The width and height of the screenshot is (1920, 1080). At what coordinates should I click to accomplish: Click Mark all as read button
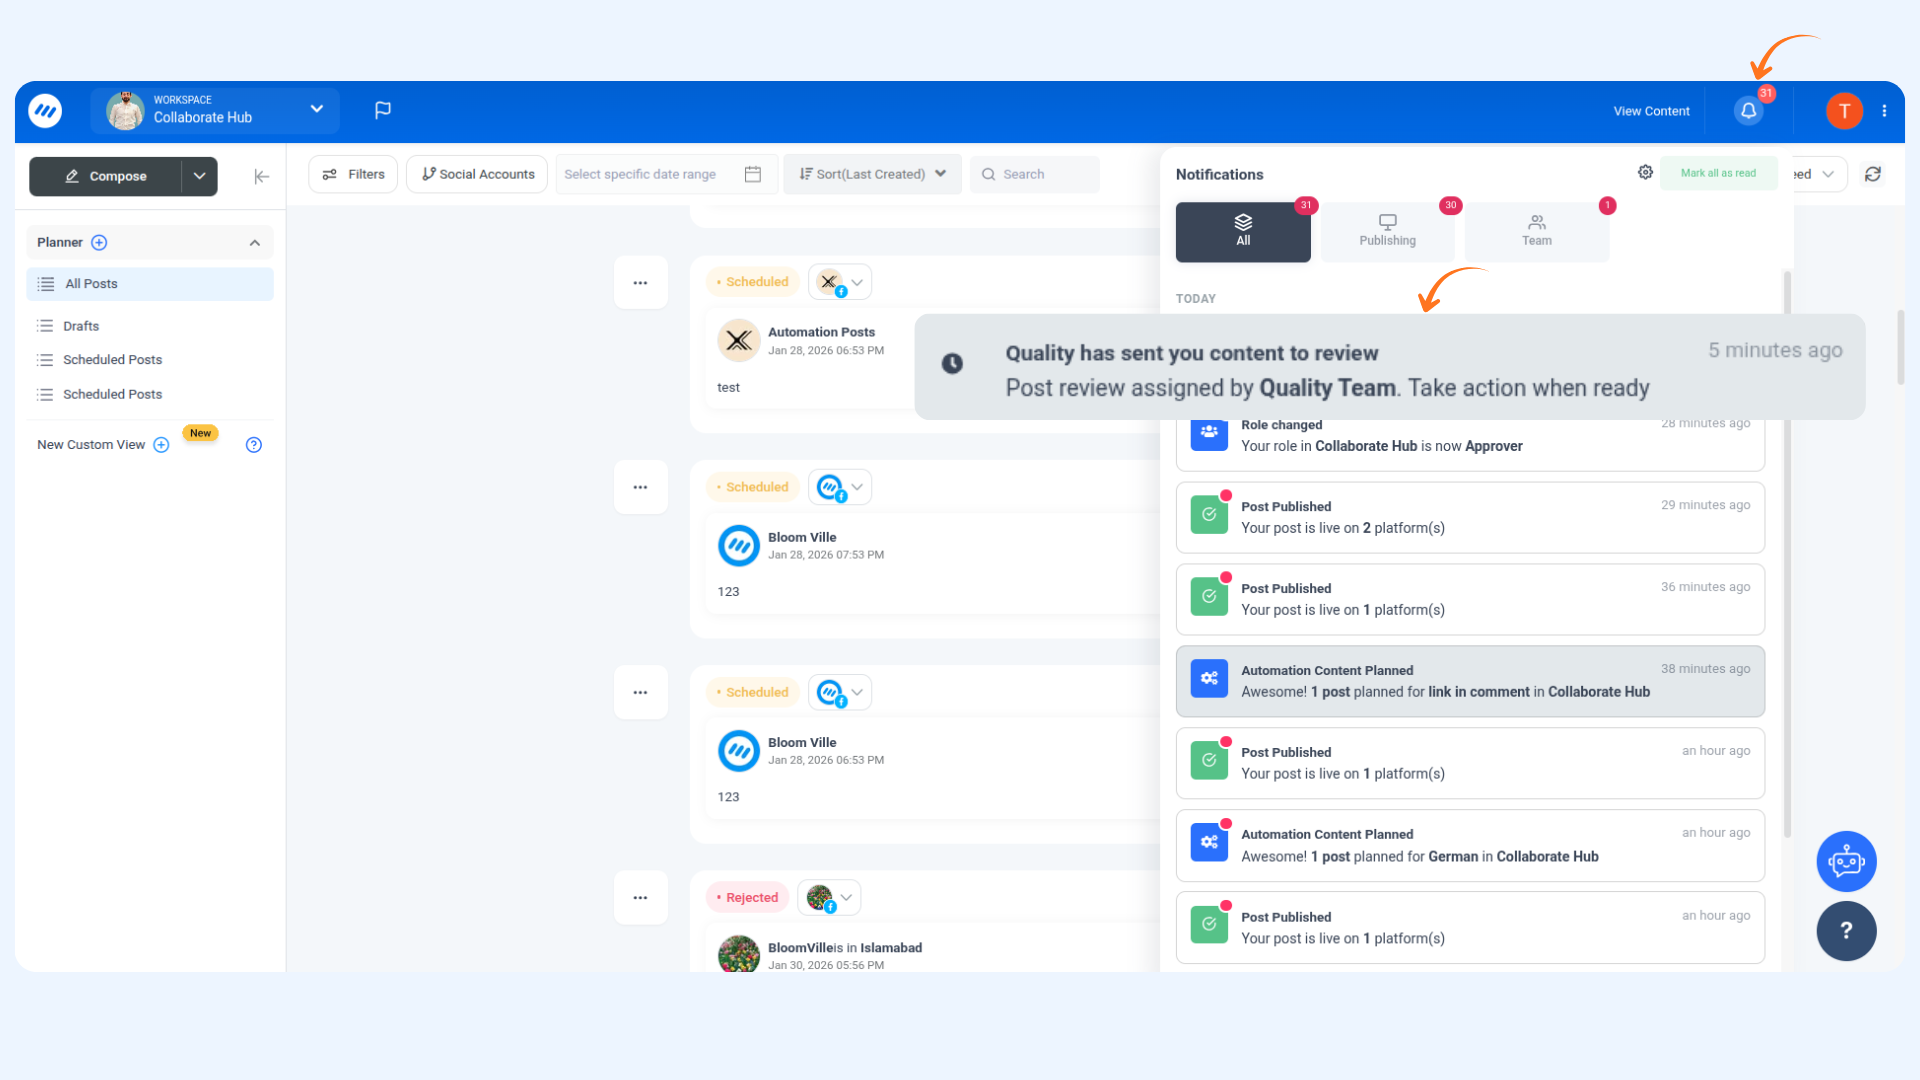(x=1717, y=173)
